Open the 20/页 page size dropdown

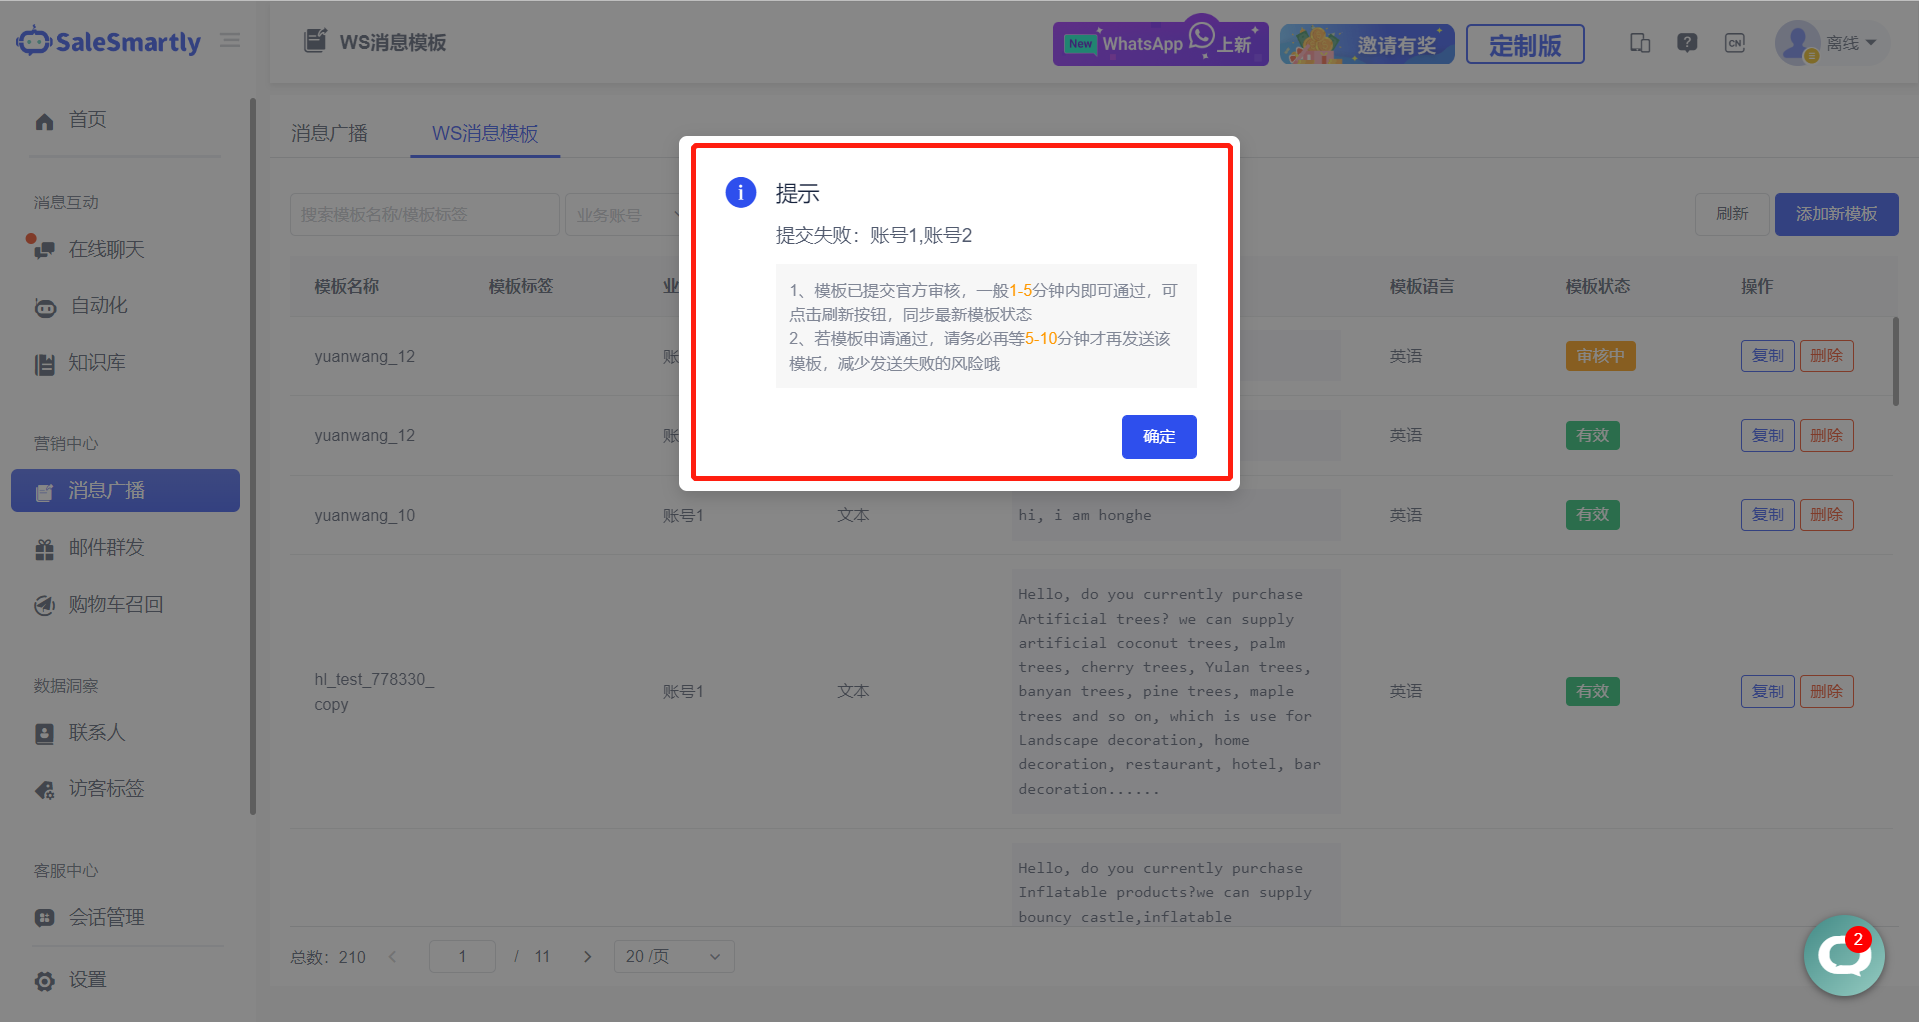673,957
